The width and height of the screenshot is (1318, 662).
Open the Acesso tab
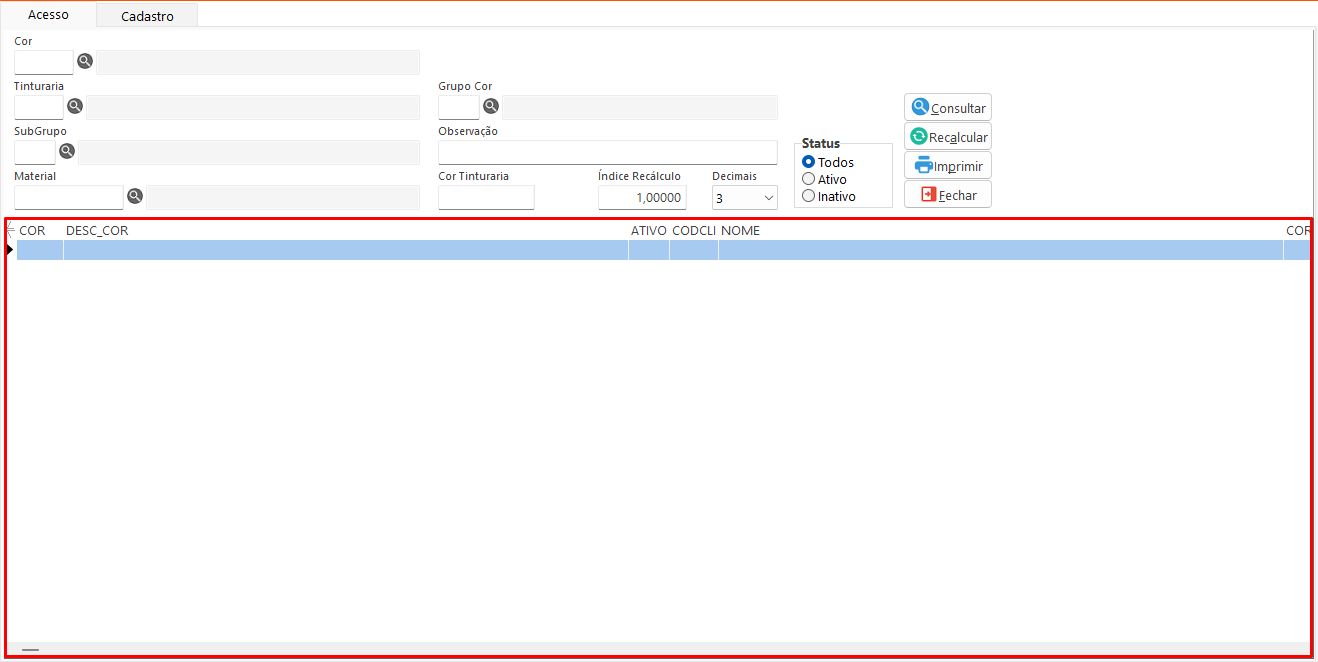pos(48,15)
